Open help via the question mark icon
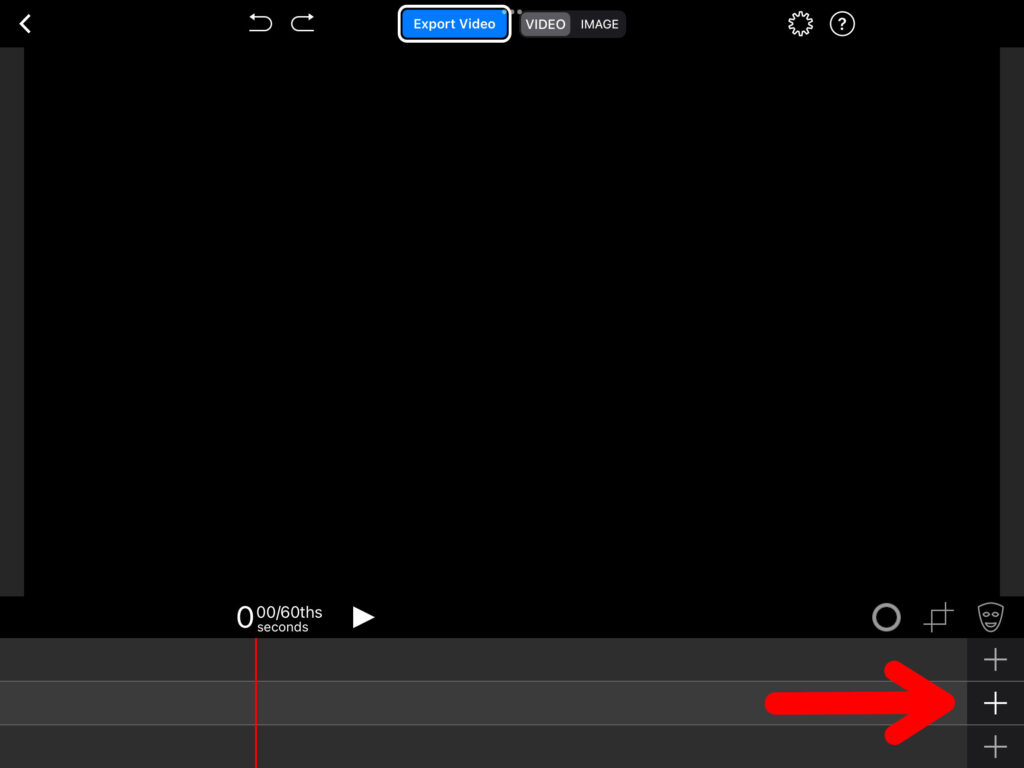Screen dimensions: 1024x768 click(843, 24)
